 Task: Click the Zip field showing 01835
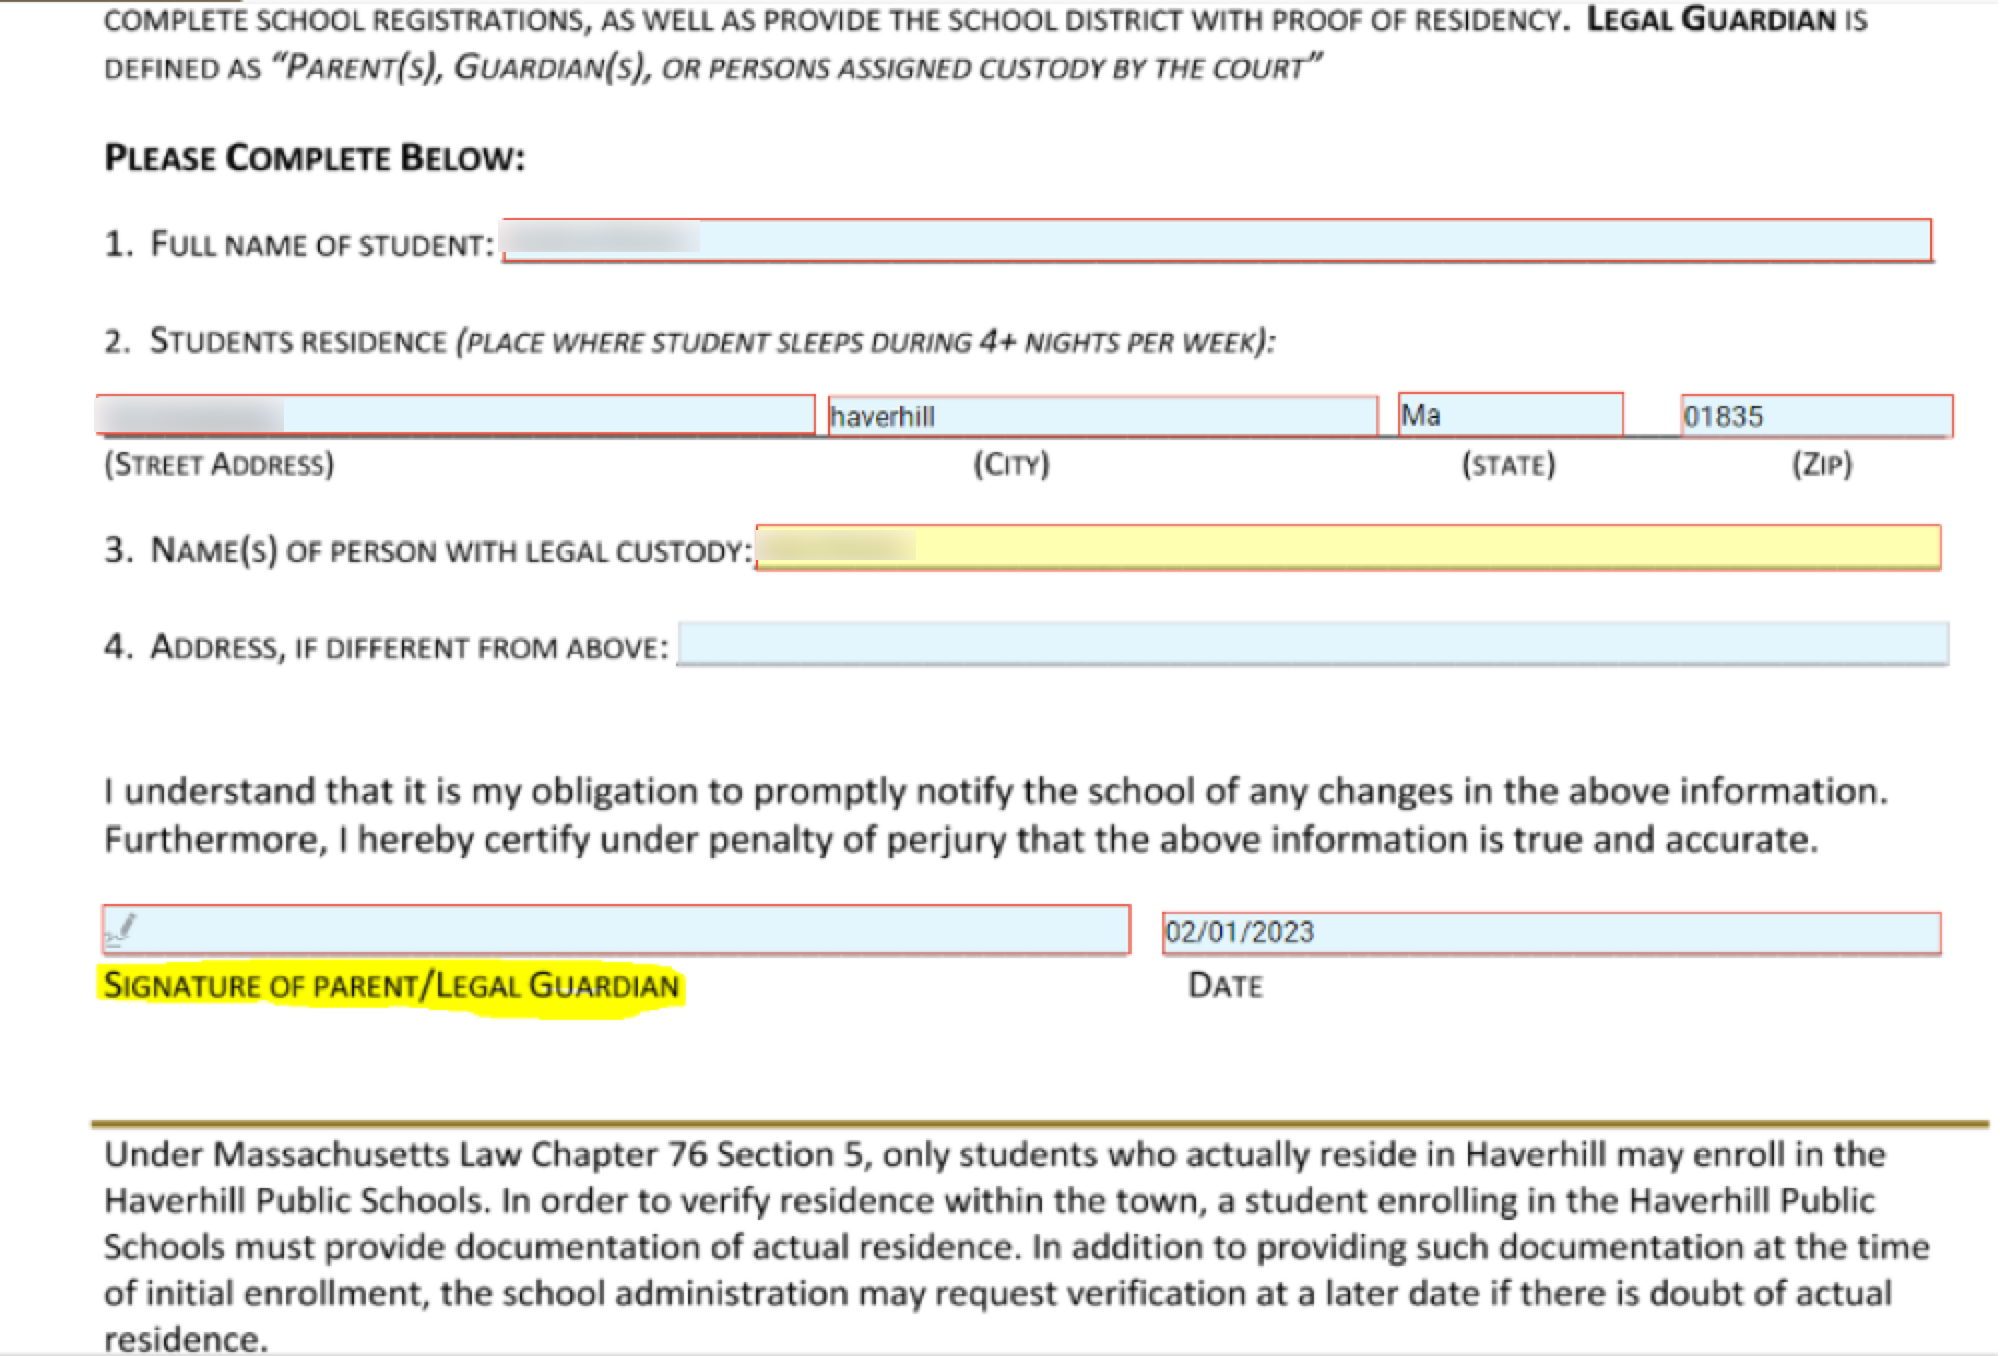coord(1816,416)
